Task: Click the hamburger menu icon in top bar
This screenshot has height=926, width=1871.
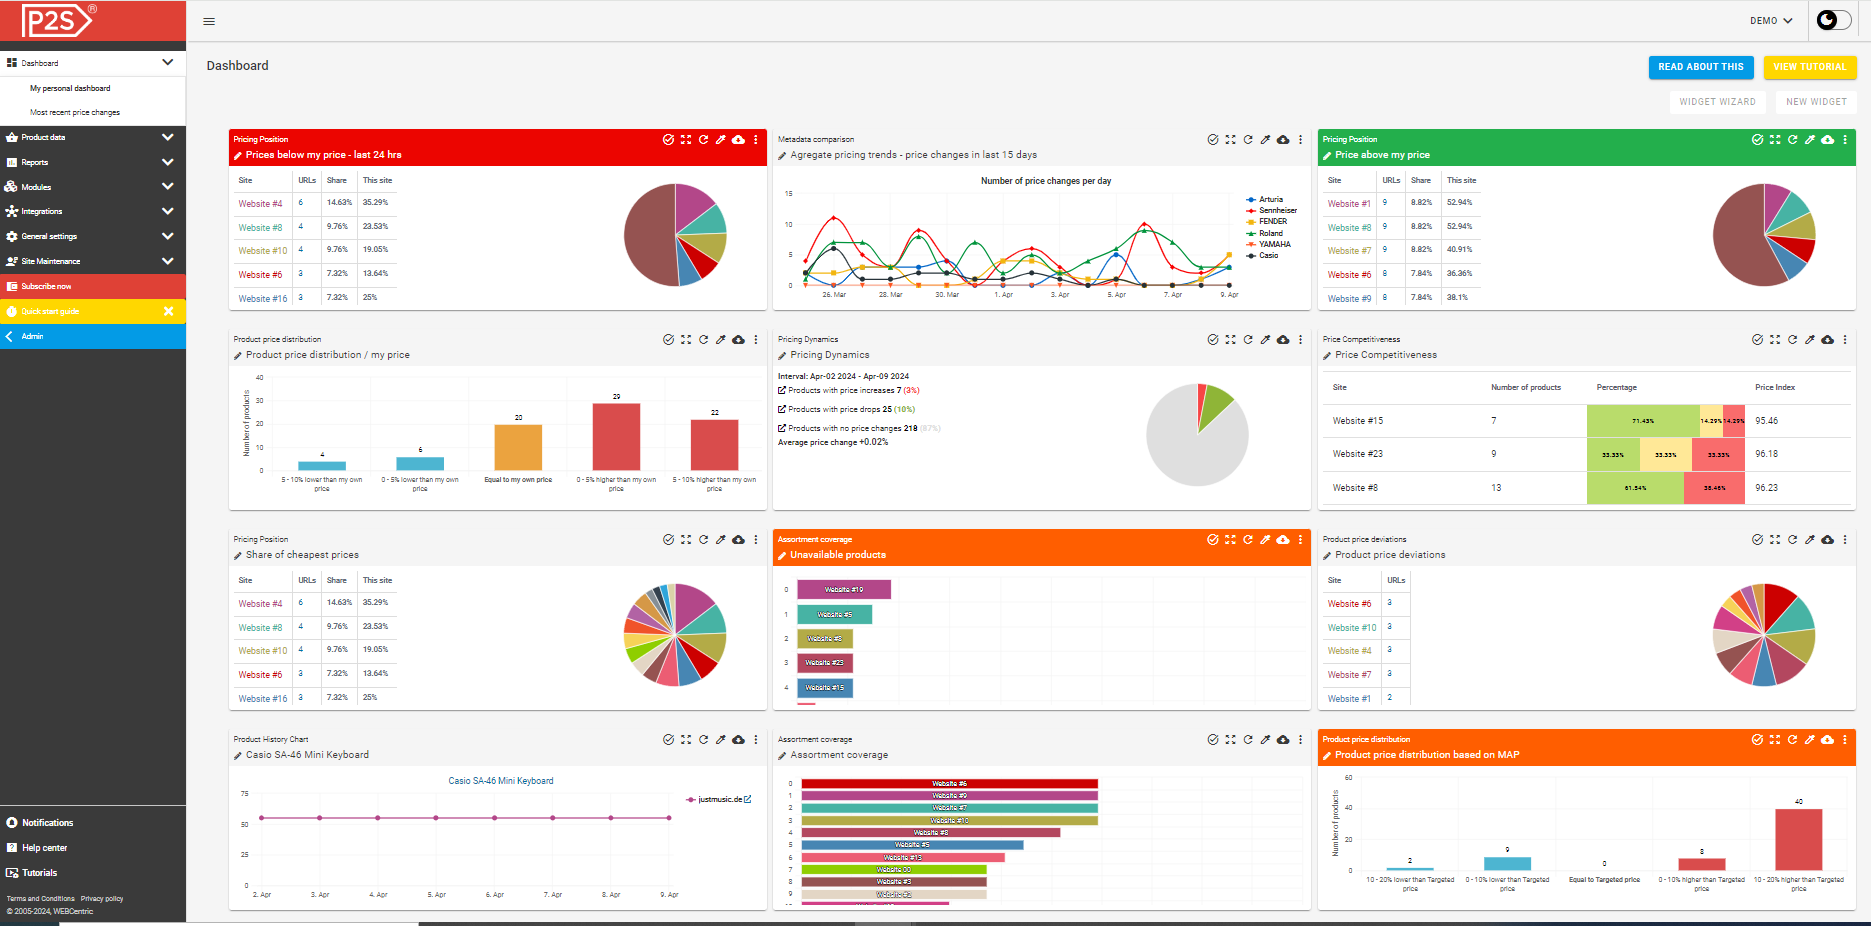Action: coord(209,21)
